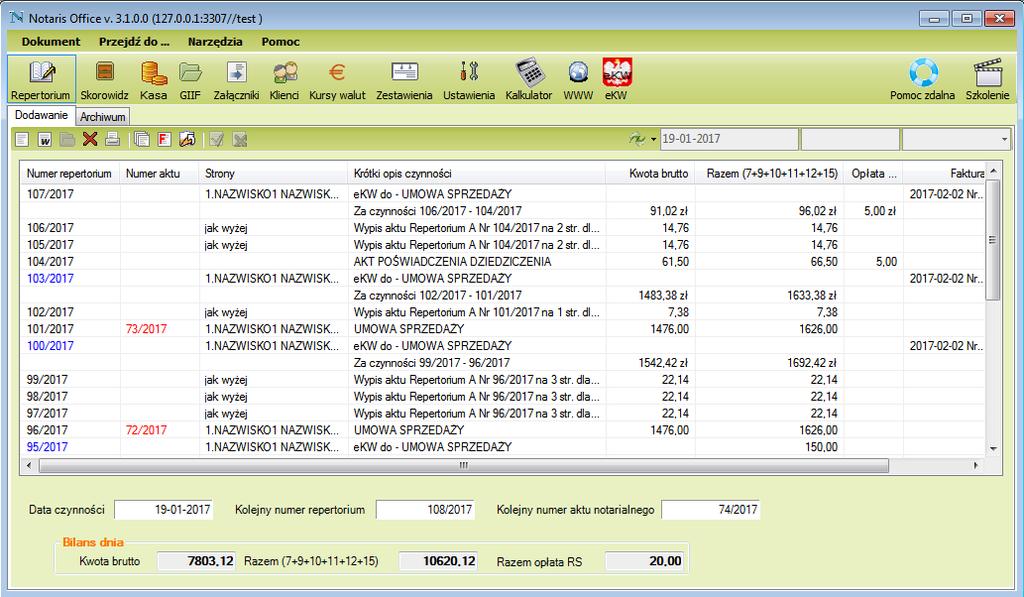Click the toolbar date field 19-01-2017
This screenshot has height=597, width=1024.
pyautogui.click(x=729, y=139)
